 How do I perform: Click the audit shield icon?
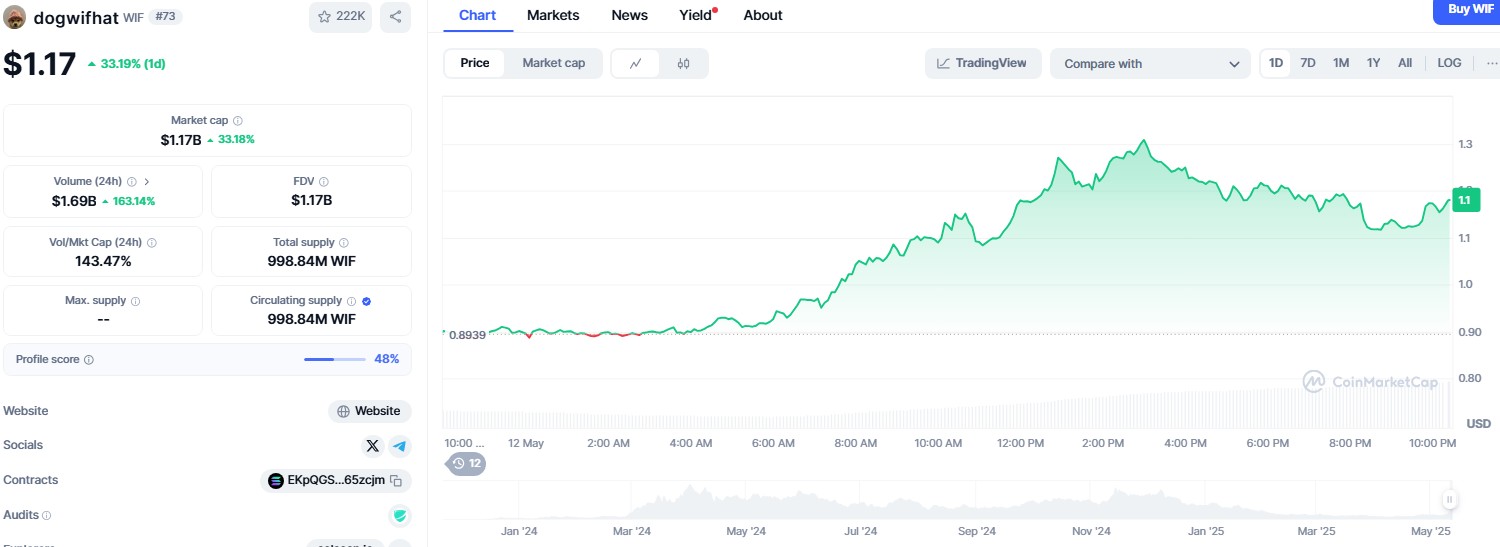point(400,516)
